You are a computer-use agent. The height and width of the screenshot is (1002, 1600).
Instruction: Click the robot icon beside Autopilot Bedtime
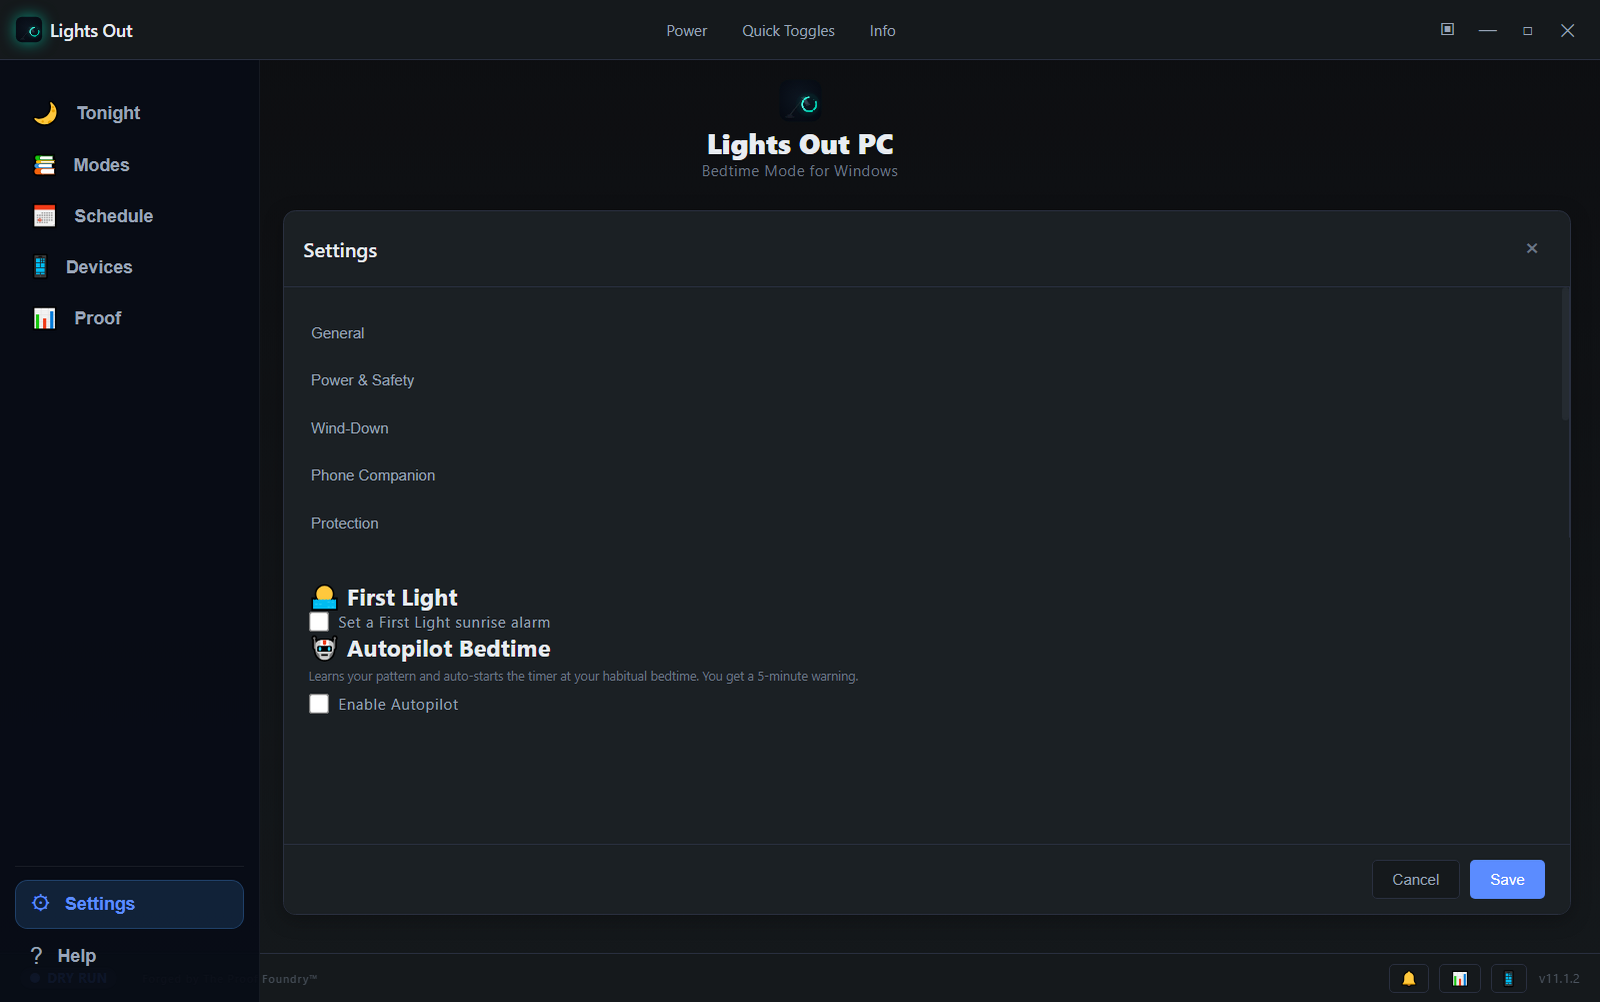click(x=324, y=649)
